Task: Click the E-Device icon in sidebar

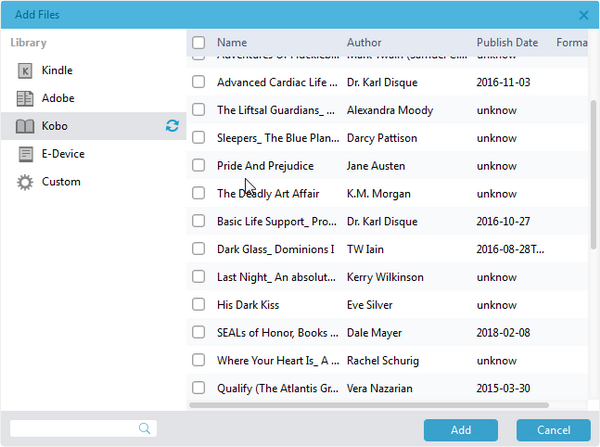Action: click(x=25, y=154)
